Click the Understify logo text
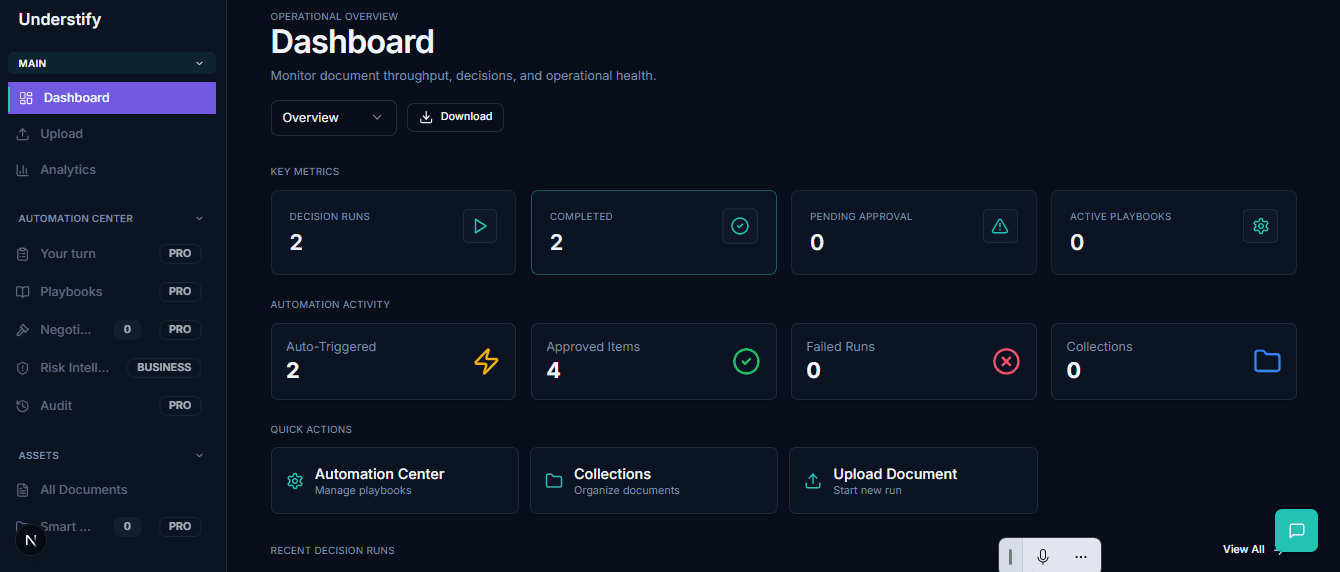Image resolution: width=1340 pixels, height=572 pixels. [60, 19]
